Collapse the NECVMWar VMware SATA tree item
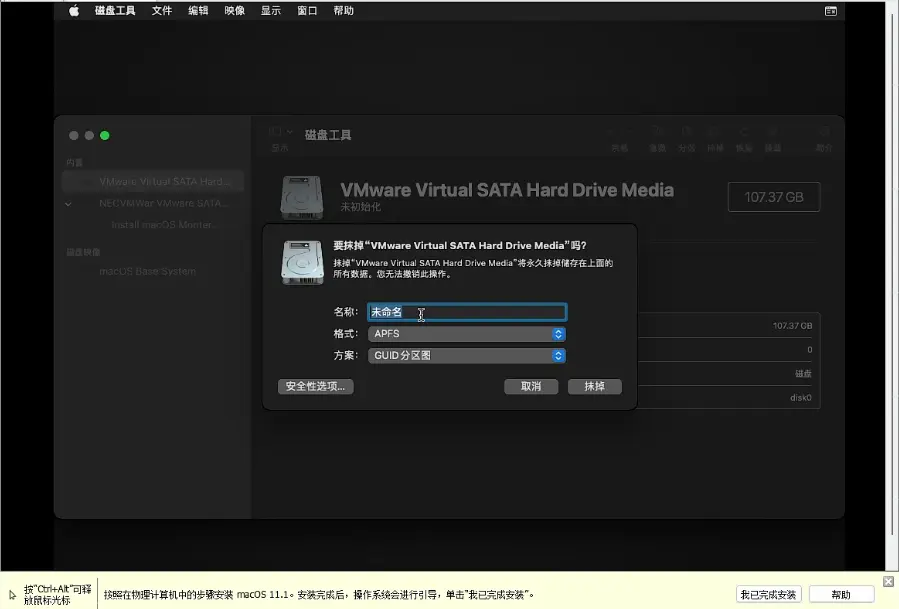 pyautogui.click(x=69, y=203)
